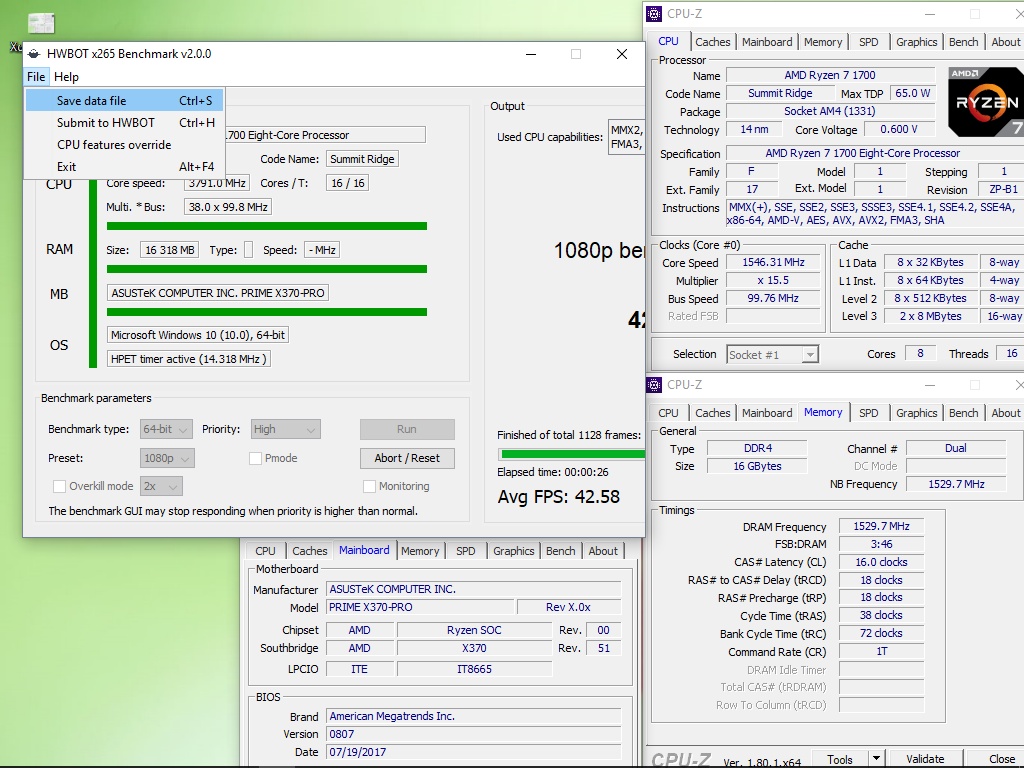This screenshot has height=768, width=1024.
Task: Open the Preset 1080p dropdown
Action: (x=167, y=458)
